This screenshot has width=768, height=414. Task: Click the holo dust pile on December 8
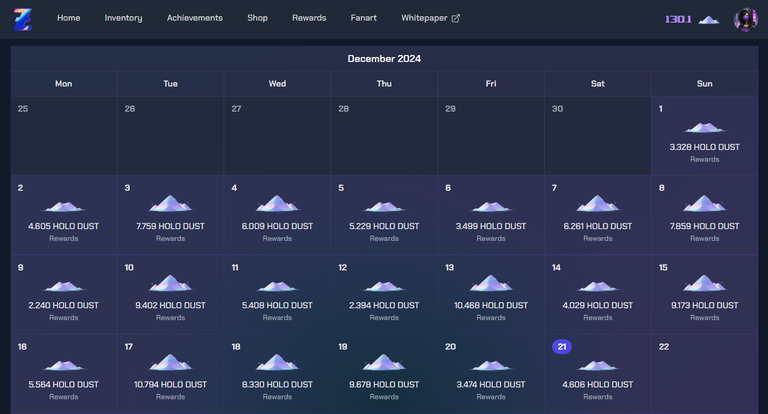pyautogui.click(x=704, y=203)
